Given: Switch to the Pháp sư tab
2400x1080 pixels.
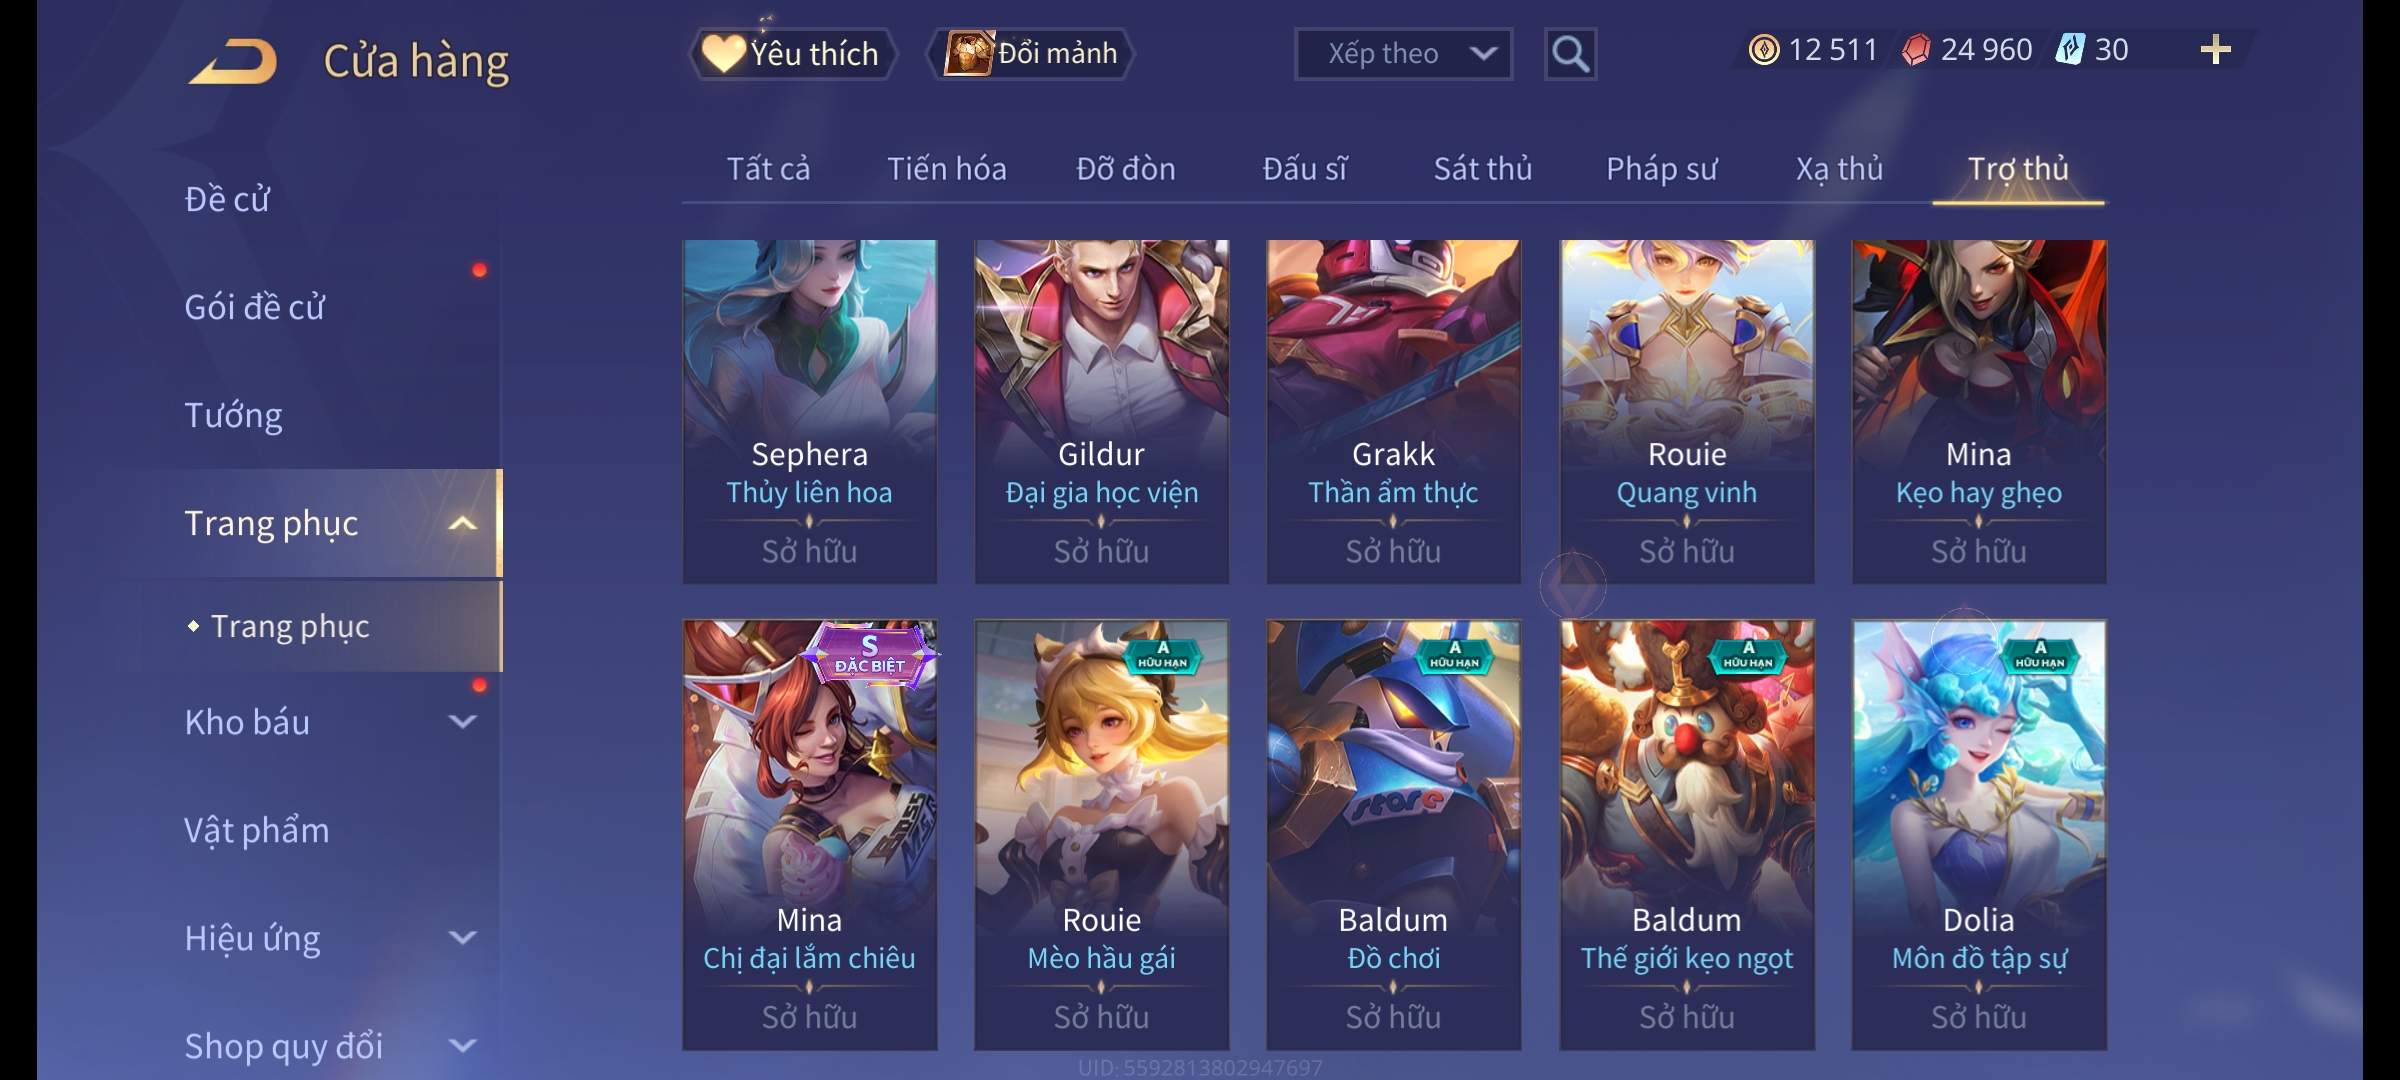Looking at the screenshot, I should click(1661, 169).
